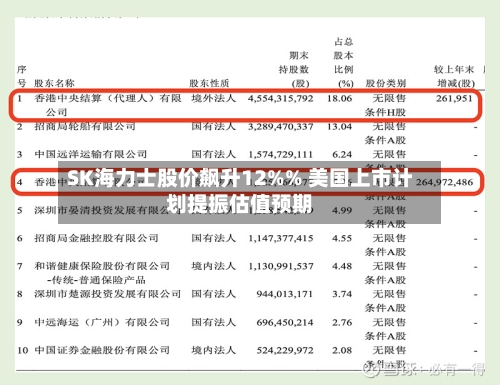This screenshot has height=385, width=500.
Task: Click 无限售条件A股 in the 招商局轮船 row
Action: point(386,133)
